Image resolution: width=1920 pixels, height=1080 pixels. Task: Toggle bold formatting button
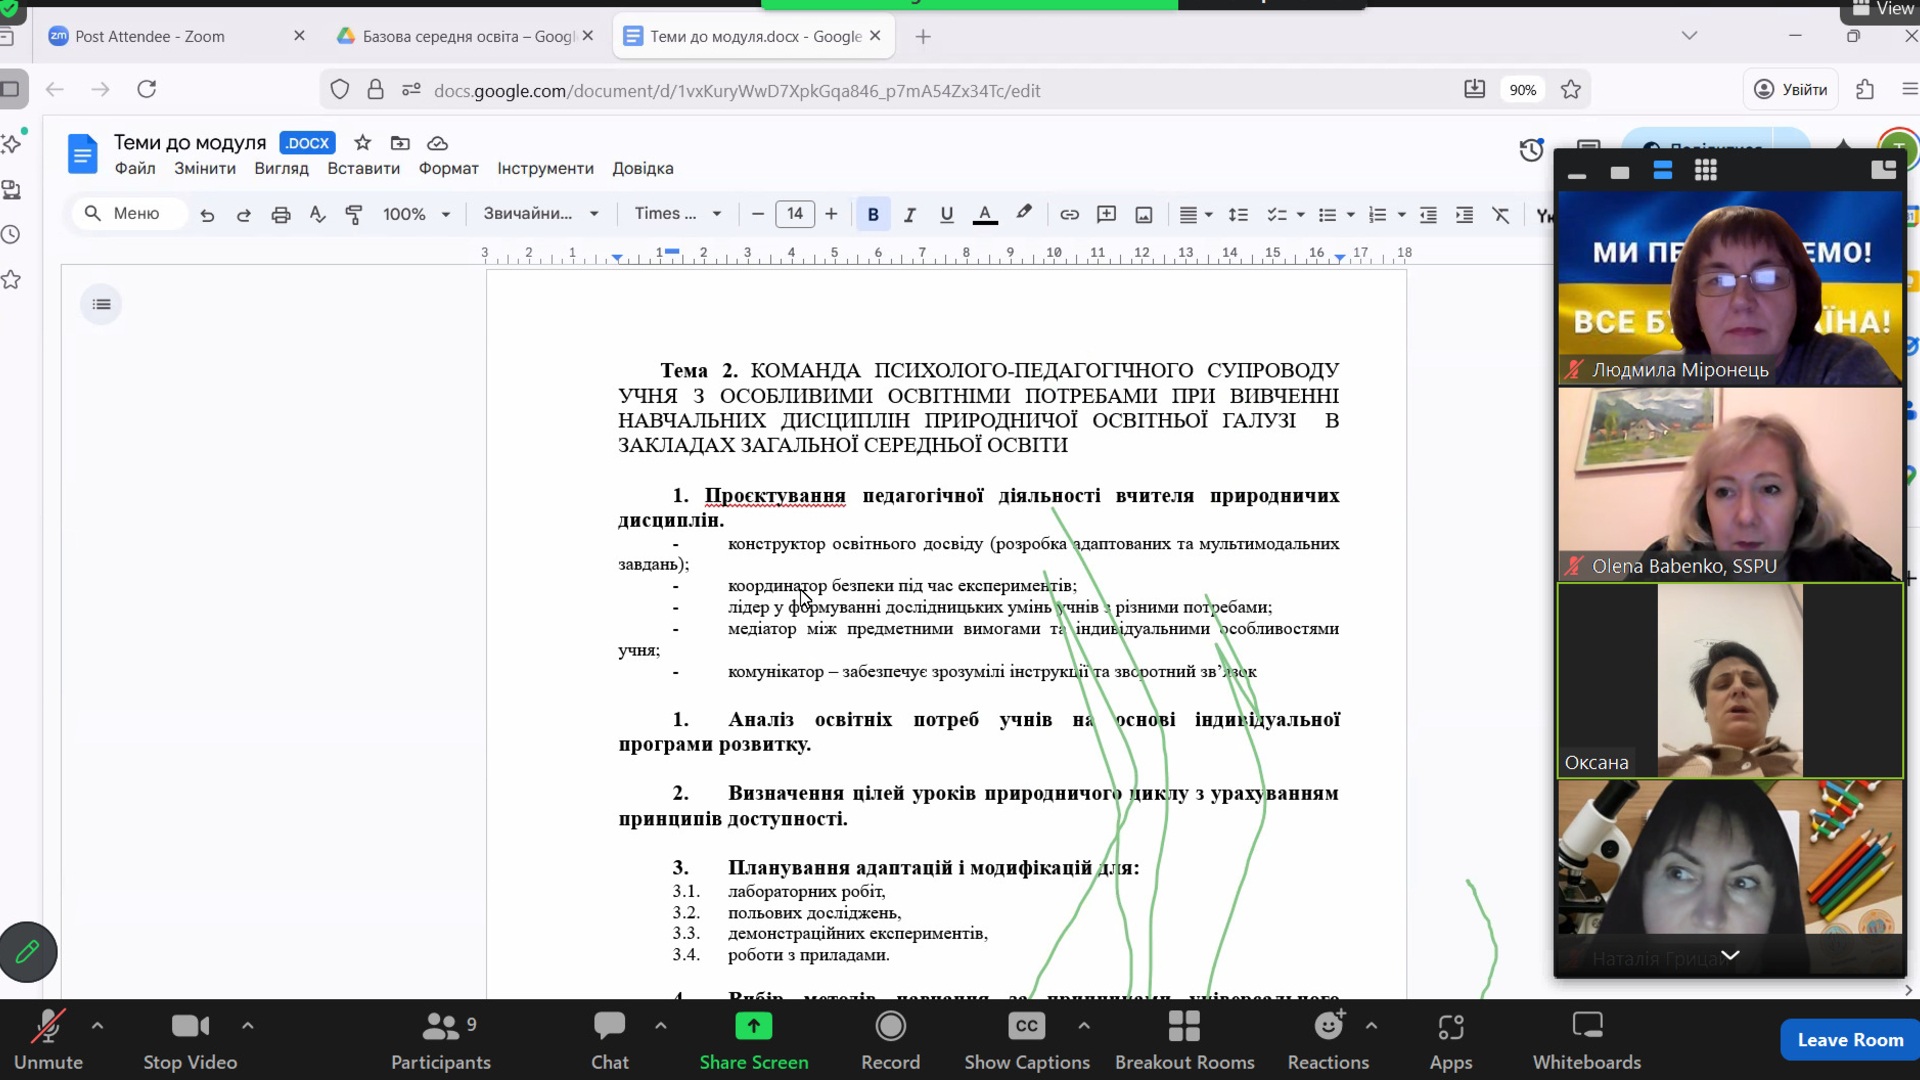[873, 214]
